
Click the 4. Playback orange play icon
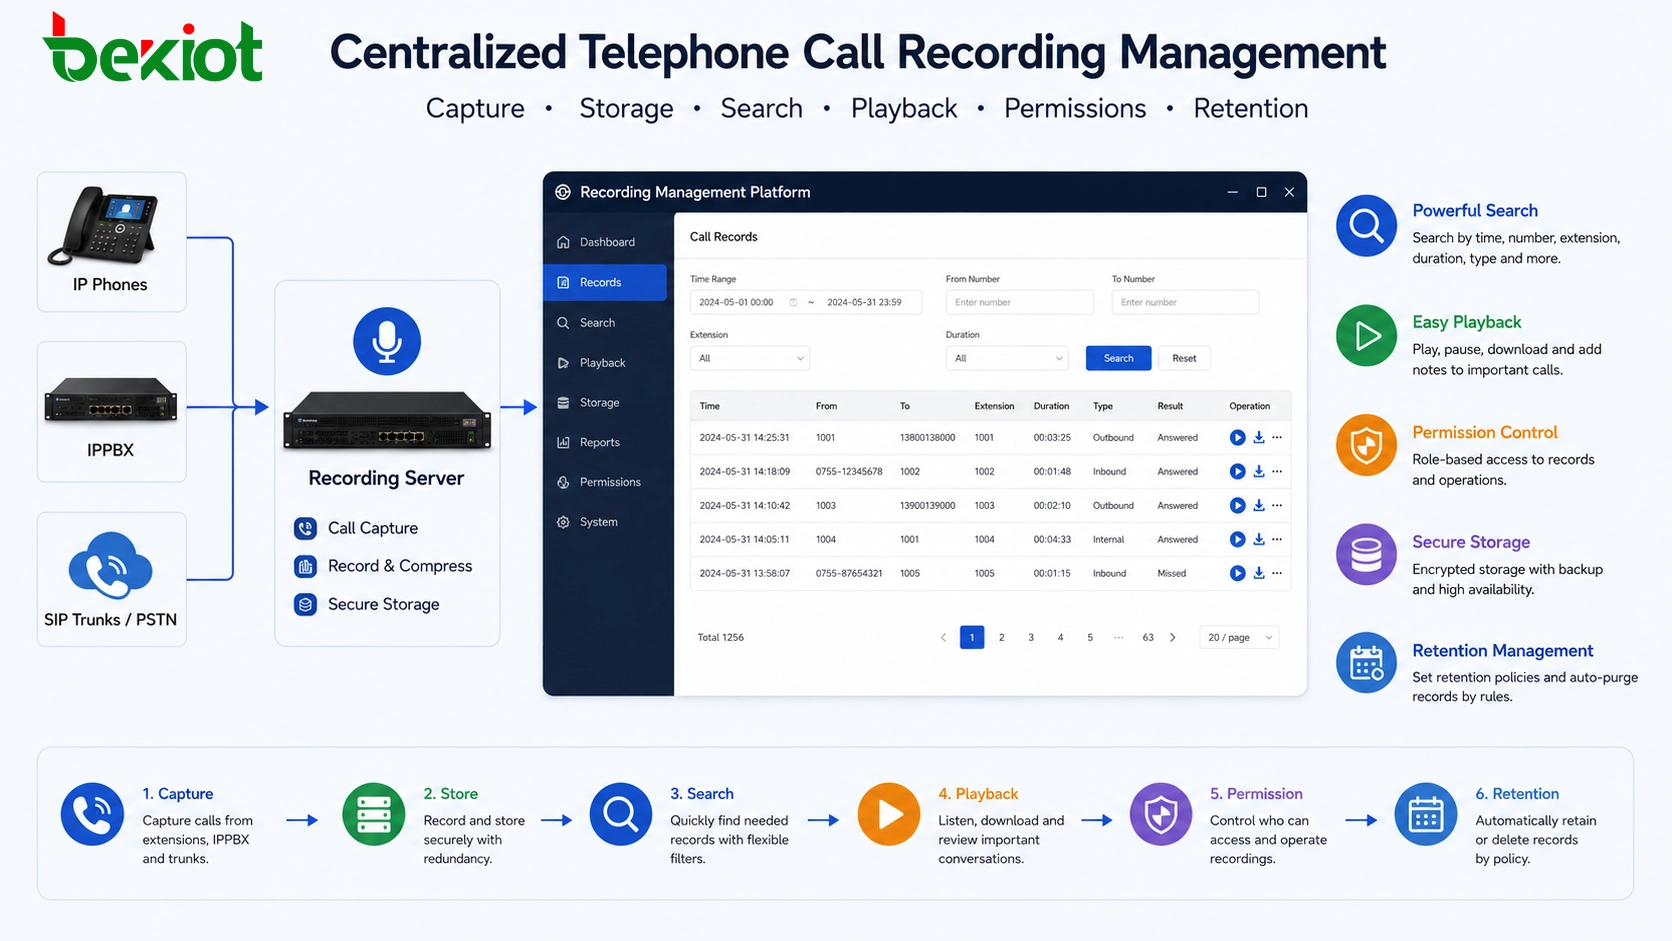tap(889, 814)
